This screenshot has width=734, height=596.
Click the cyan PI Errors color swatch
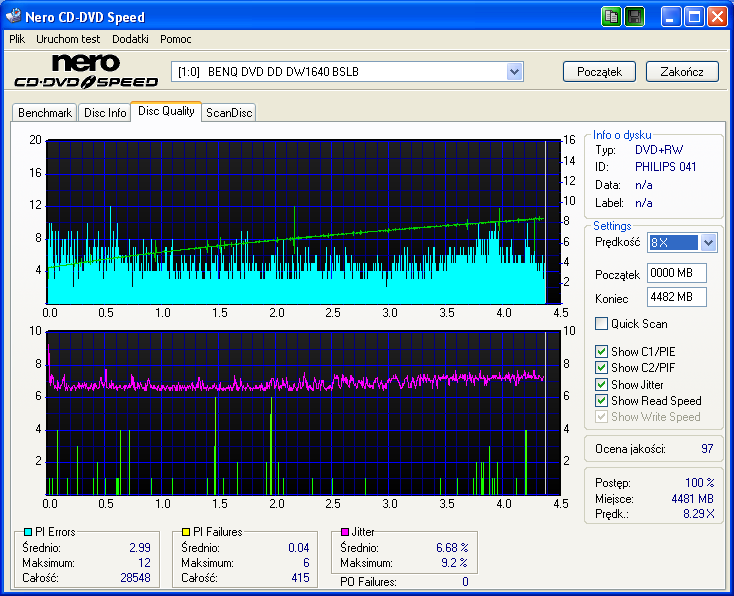coord(28,532)
